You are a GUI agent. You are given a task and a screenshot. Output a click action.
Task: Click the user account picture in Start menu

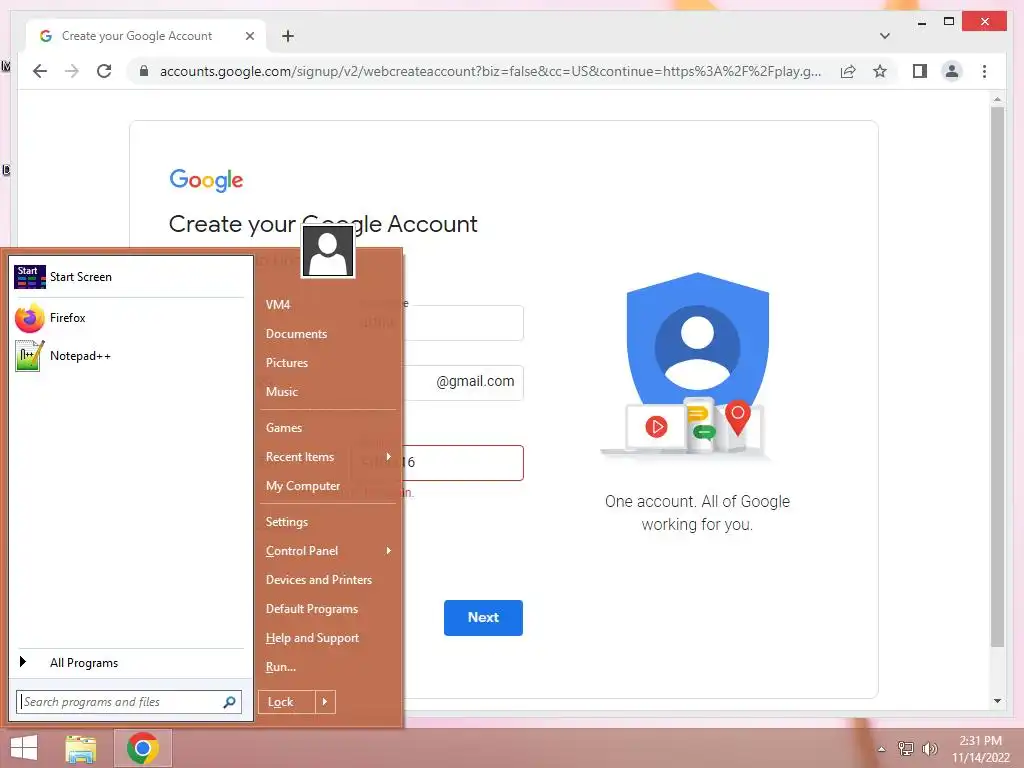pos(328,251)
